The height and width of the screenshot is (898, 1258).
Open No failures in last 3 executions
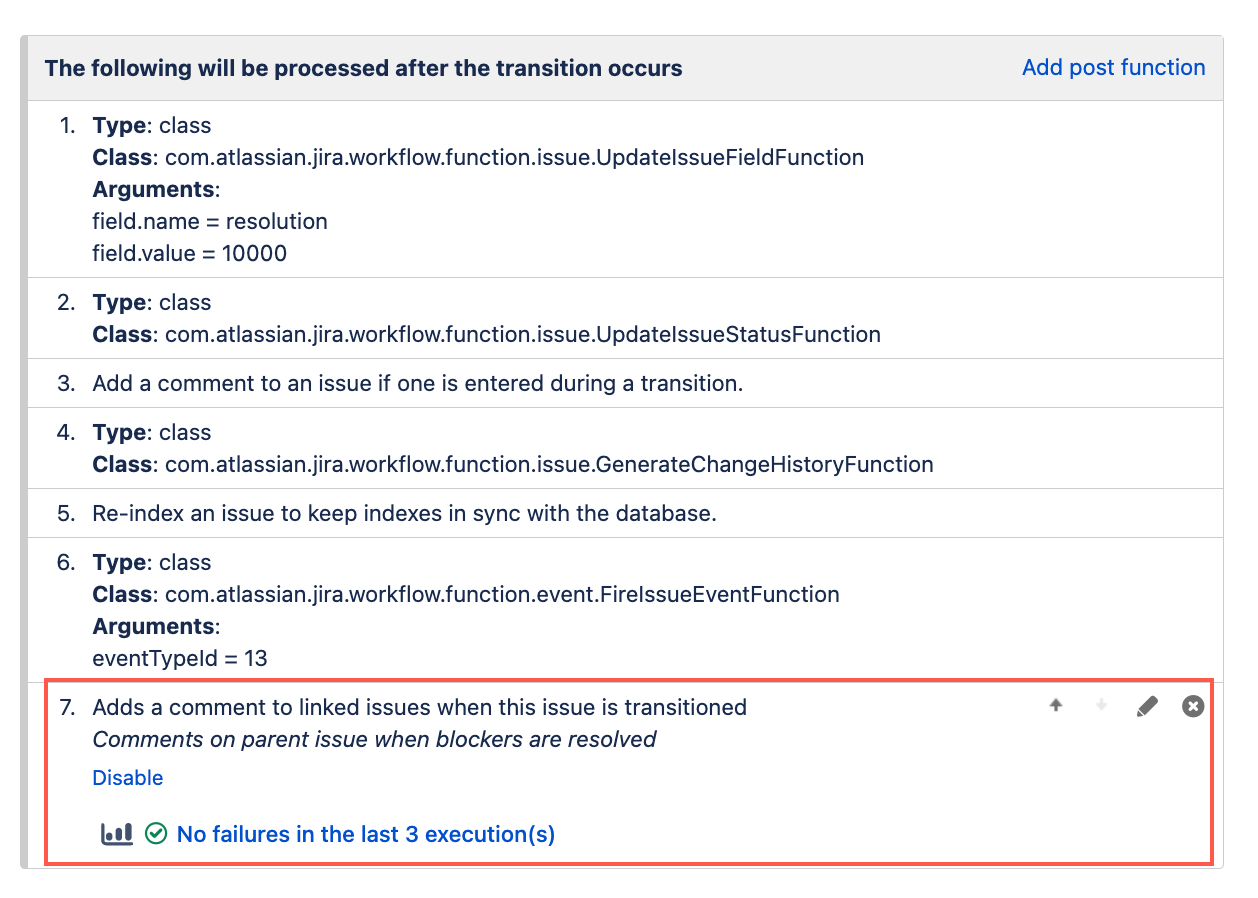click(366, 833)
